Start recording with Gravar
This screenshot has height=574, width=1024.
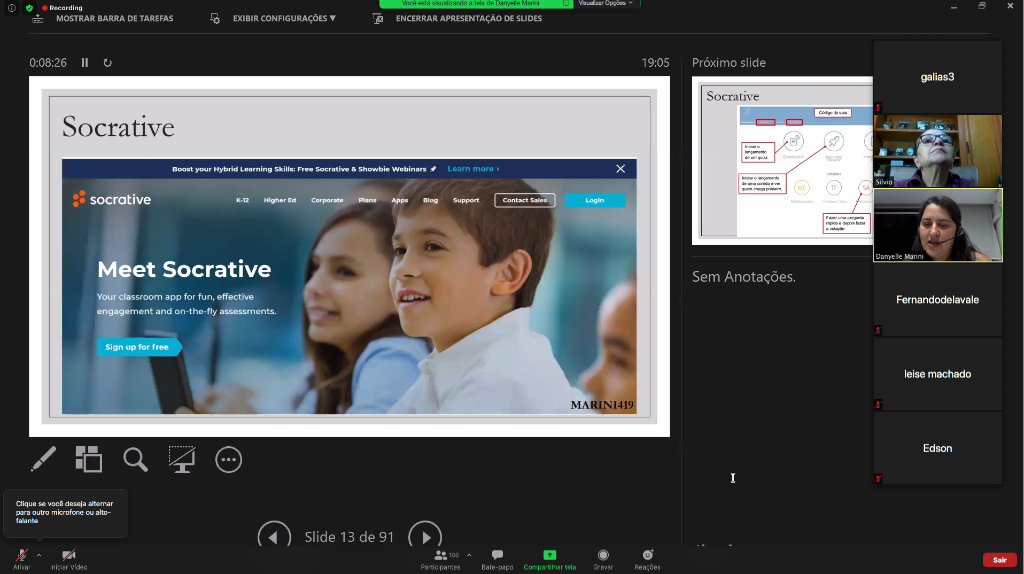[x=603, y=560]
